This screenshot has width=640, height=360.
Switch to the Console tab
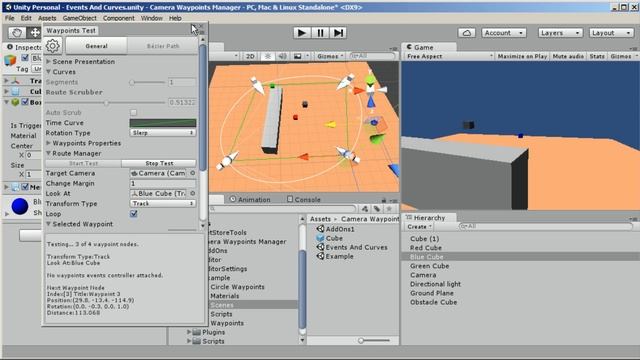(304, 200)
